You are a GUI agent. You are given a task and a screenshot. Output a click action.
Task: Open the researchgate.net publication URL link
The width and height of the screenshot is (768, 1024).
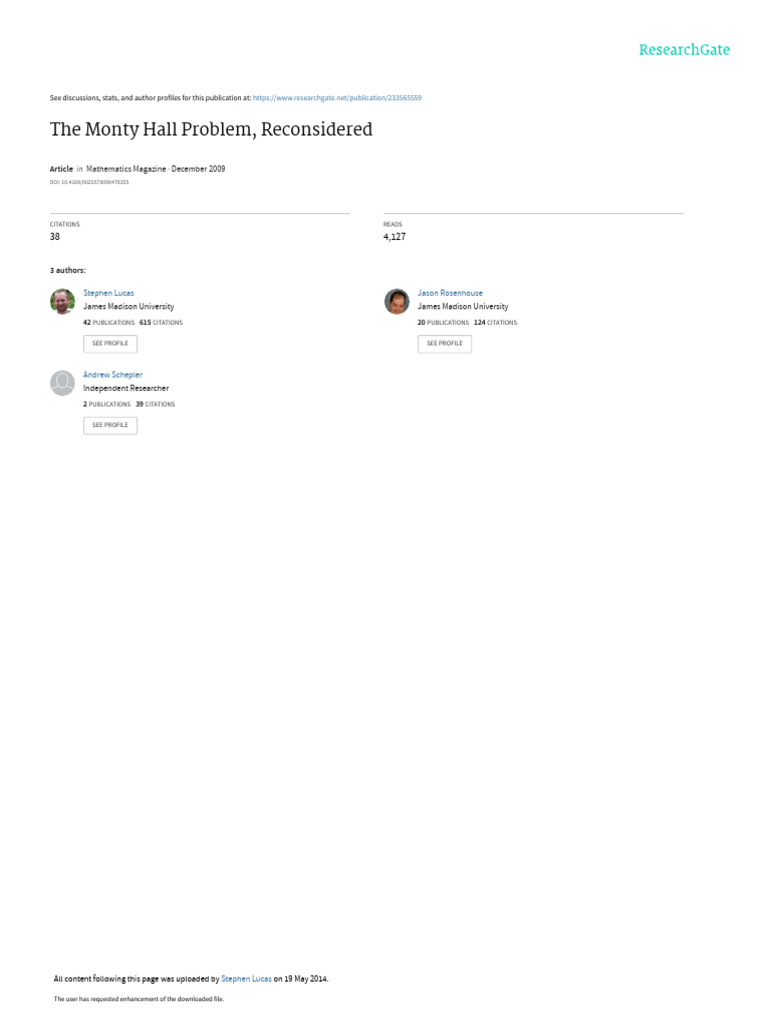337,98
